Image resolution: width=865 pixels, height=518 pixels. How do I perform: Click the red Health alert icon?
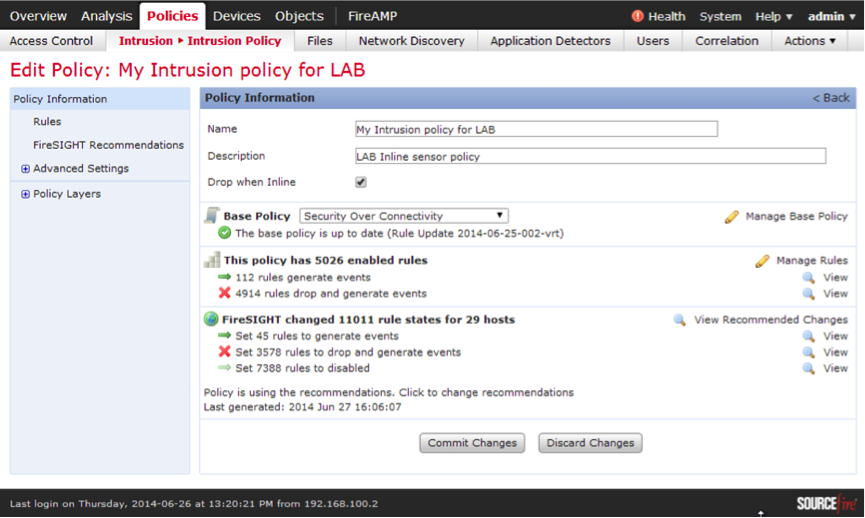click(637, 16)
